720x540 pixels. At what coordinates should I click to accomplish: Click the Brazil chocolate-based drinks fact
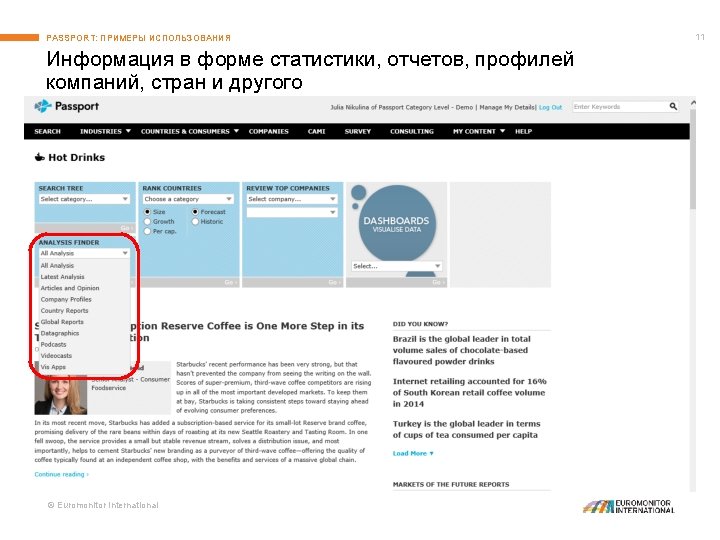click(x=461, y=350)
